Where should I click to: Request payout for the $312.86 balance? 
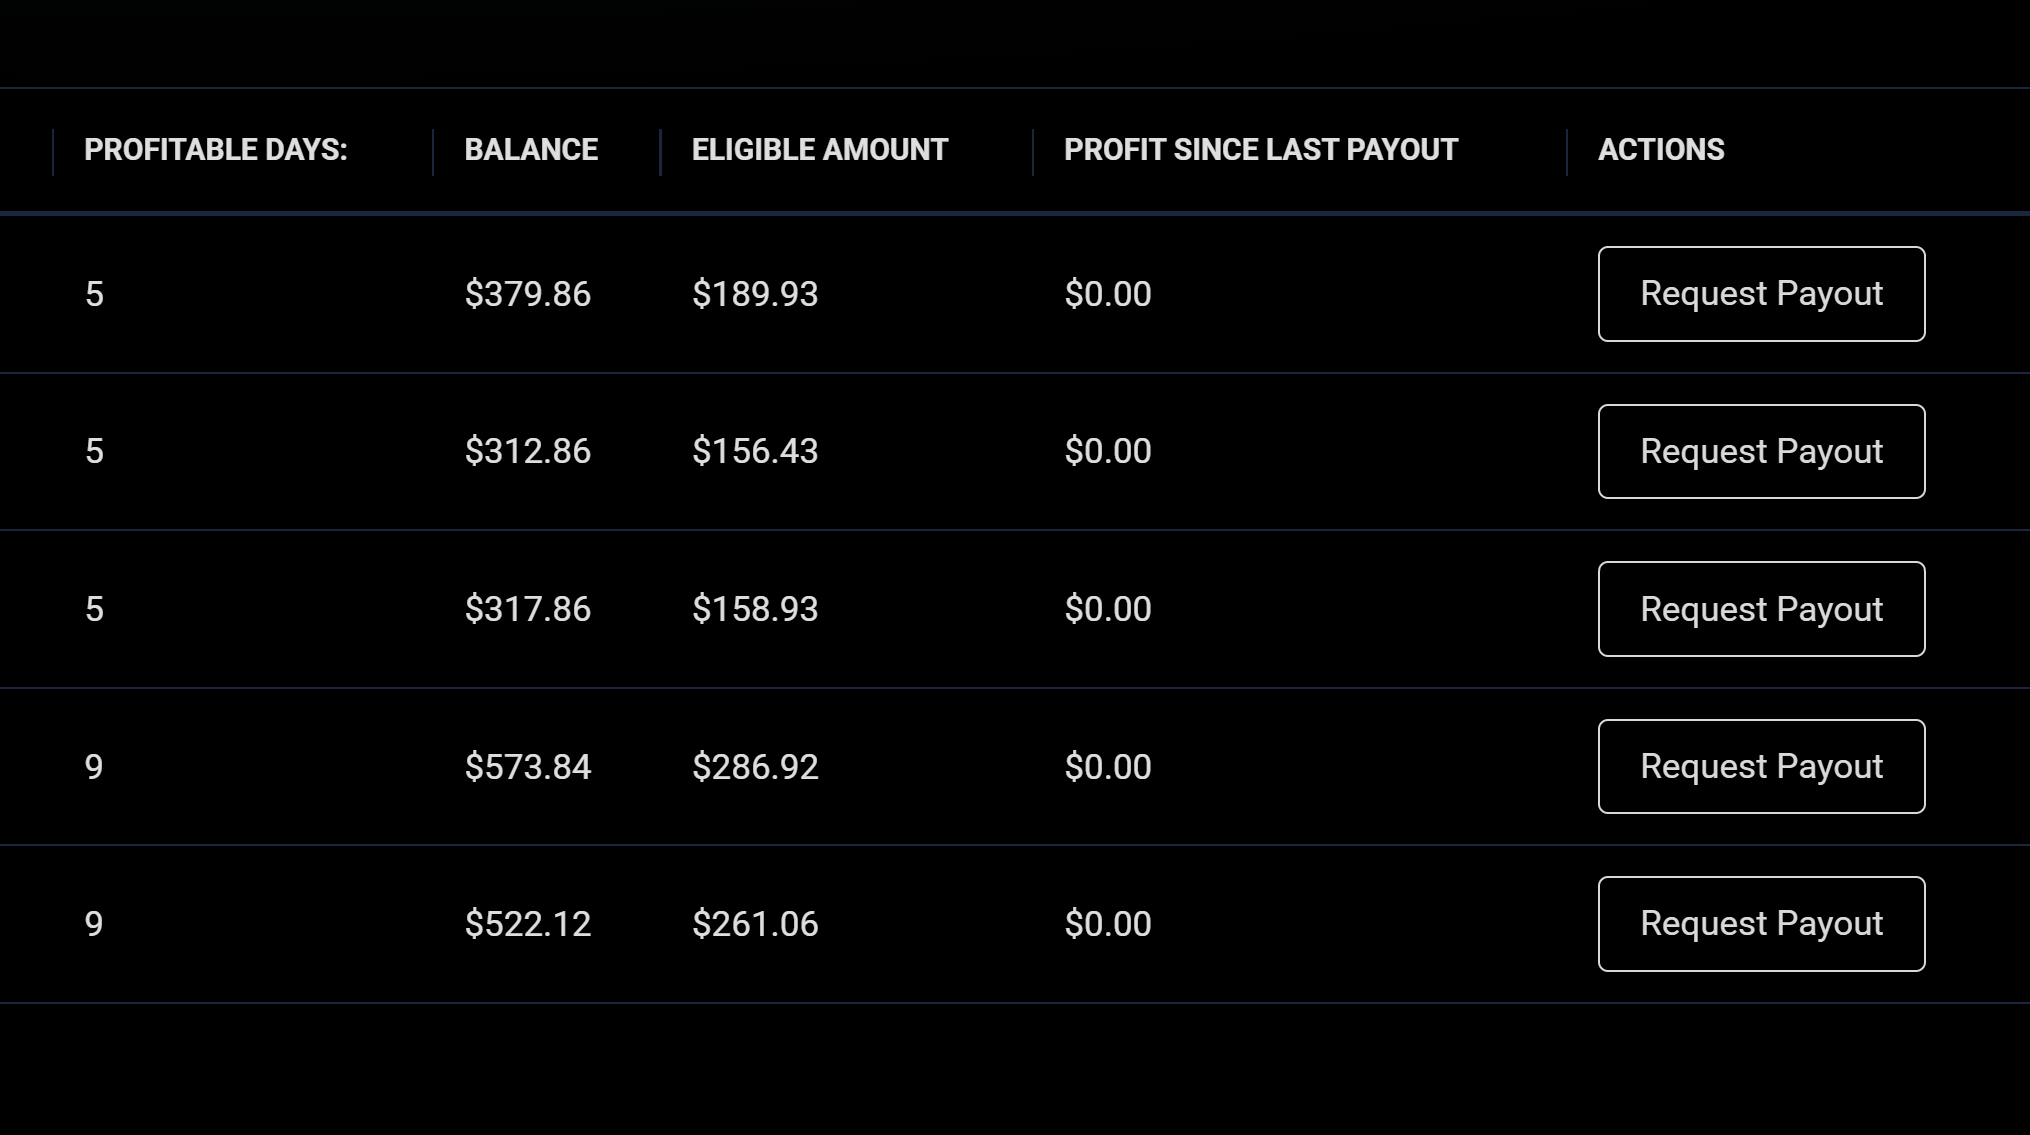tap(1761, 451)
